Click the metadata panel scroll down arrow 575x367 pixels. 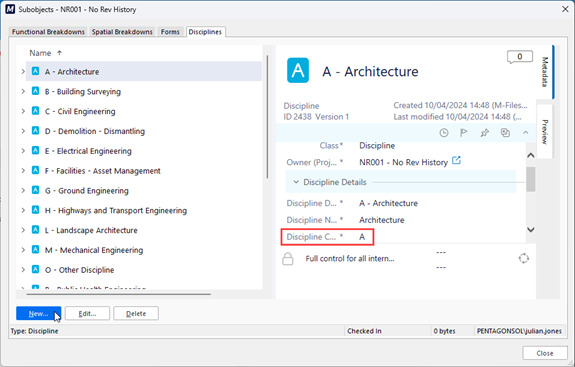click(530, 230)
